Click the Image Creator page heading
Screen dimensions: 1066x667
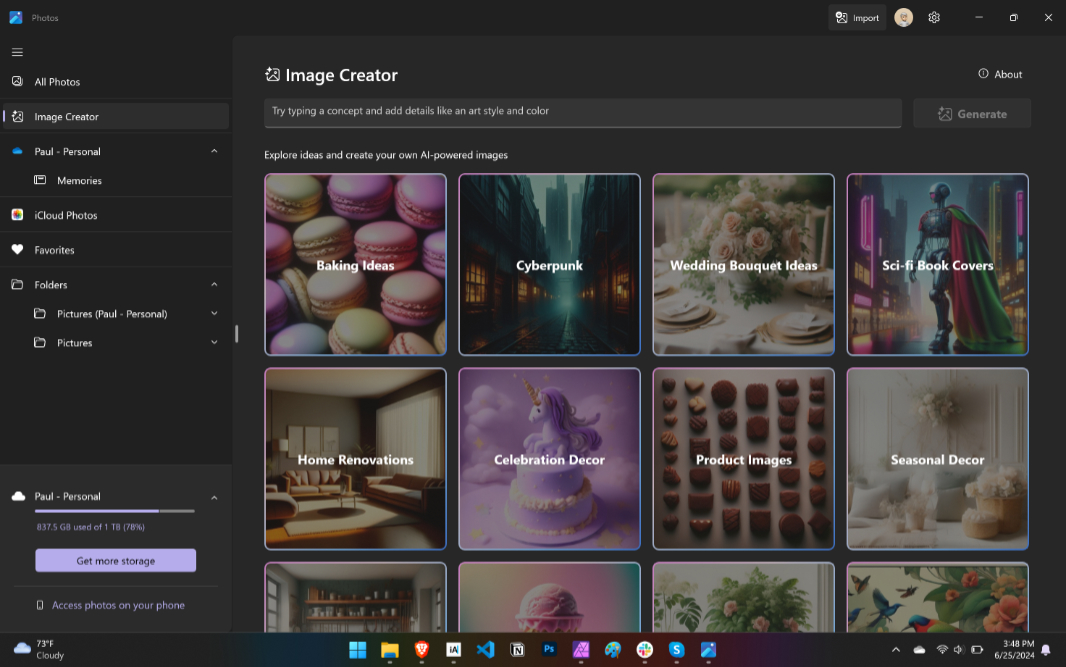pos(341,75)
